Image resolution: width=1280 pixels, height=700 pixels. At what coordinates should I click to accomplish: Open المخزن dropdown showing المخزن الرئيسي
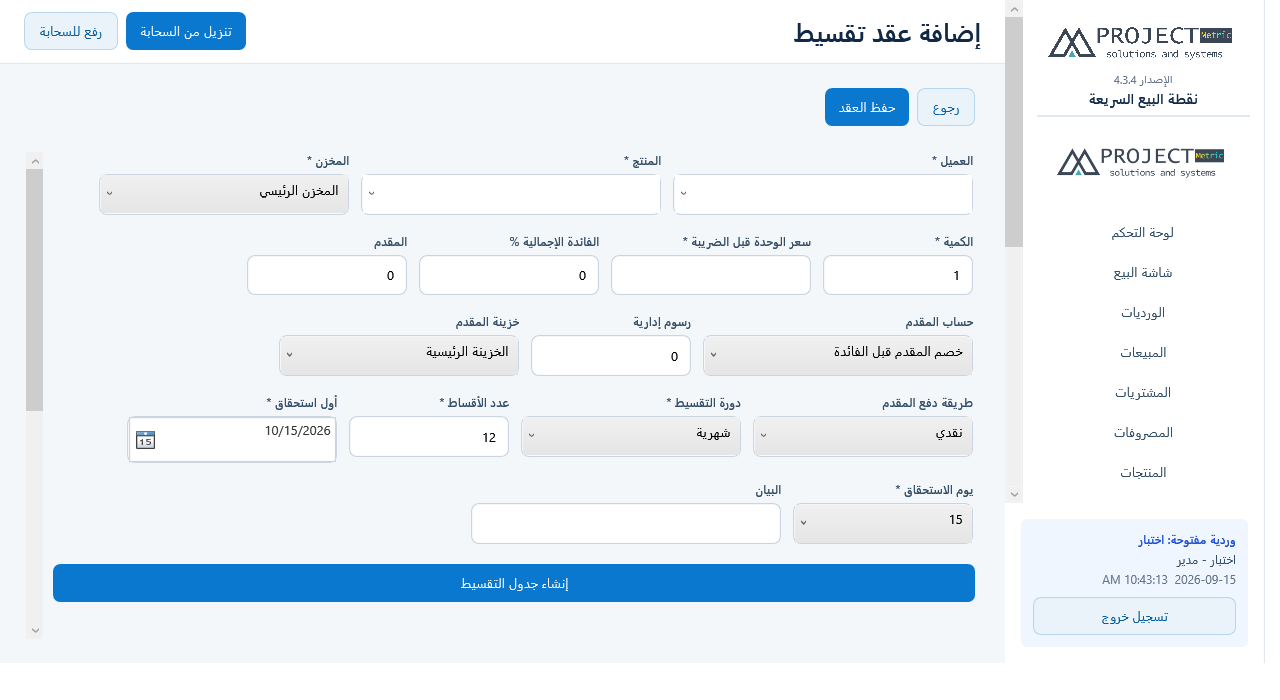[224, 194]
